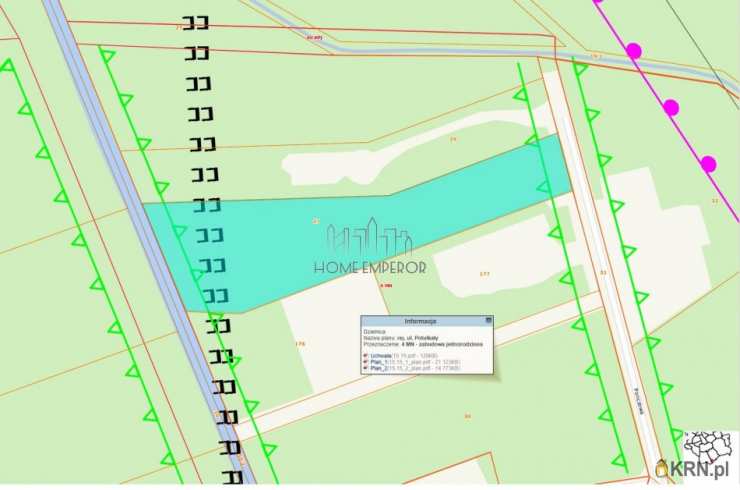
Task: Click the parcel labeled 176
Action: coord(300,344)
